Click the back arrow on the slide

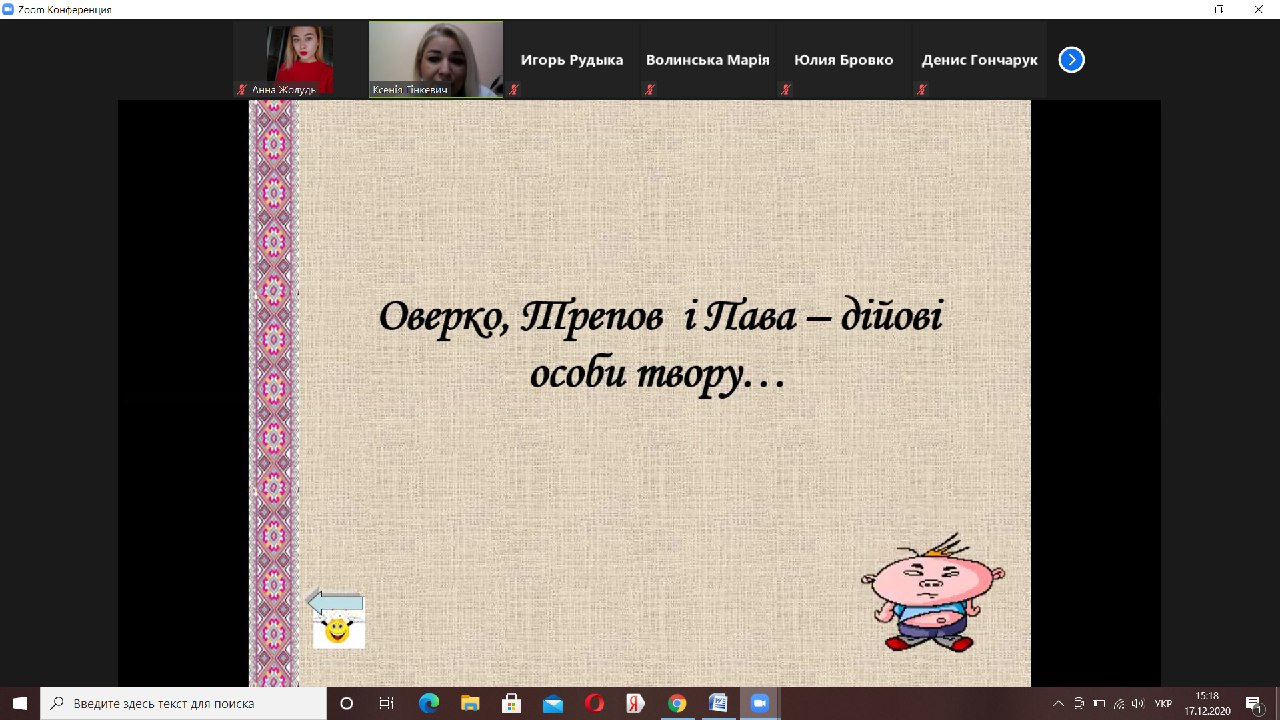[336, 602]
